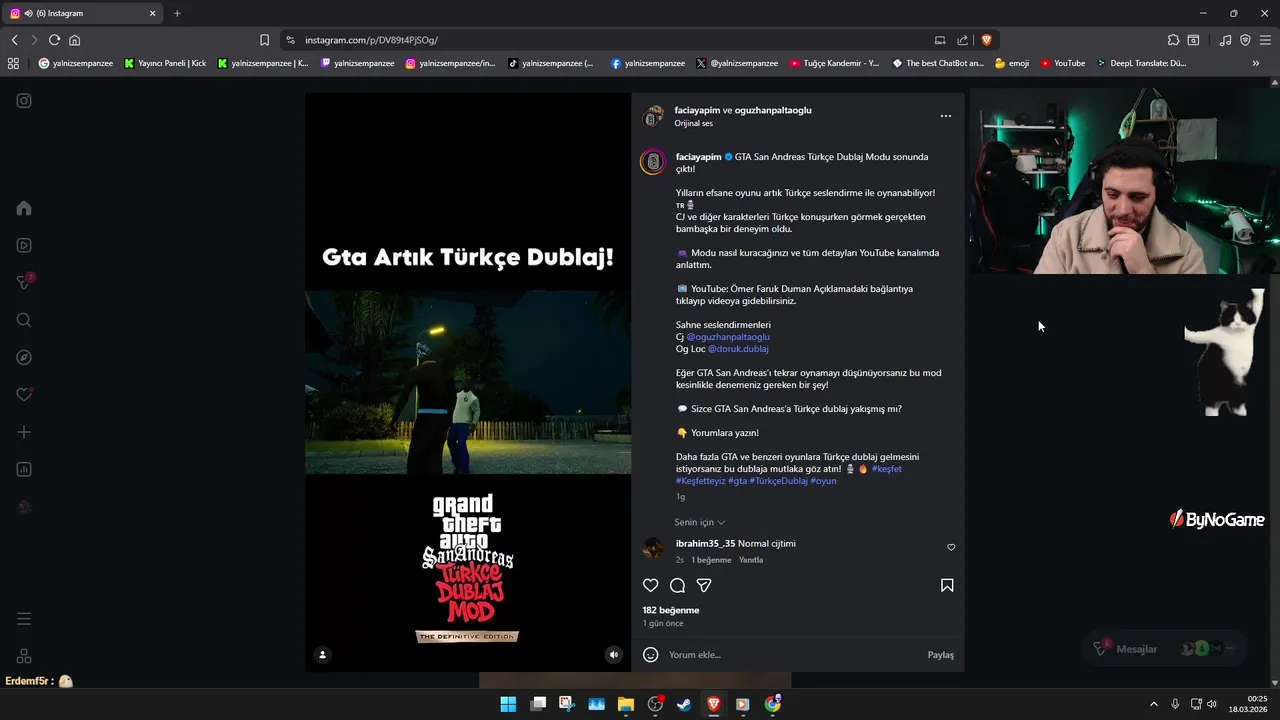Open the @doruk.dublaj mention link
This screenshot has width=1280, height=720.
pyautogui.click(x=738, y=349)
